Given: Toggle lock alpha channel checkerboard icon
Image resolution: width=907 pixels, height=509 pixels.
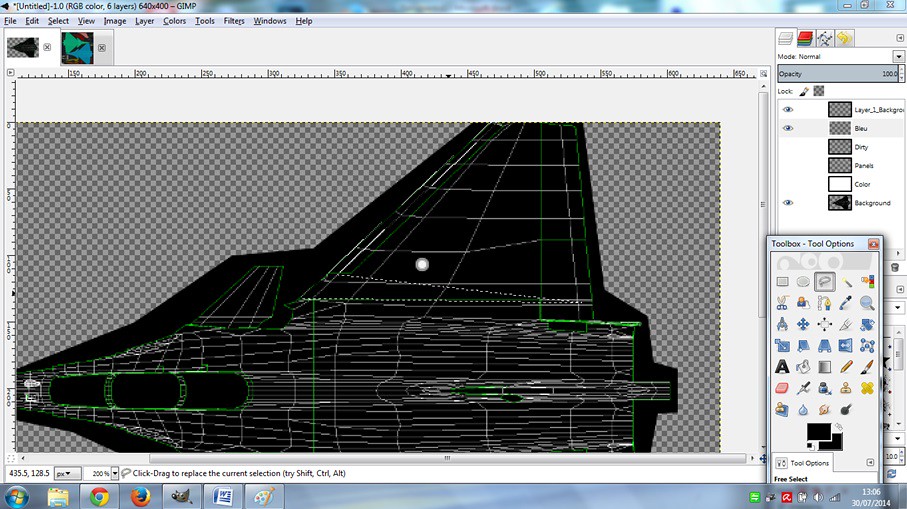Looking at the screenshot, I should coord(818,91).
